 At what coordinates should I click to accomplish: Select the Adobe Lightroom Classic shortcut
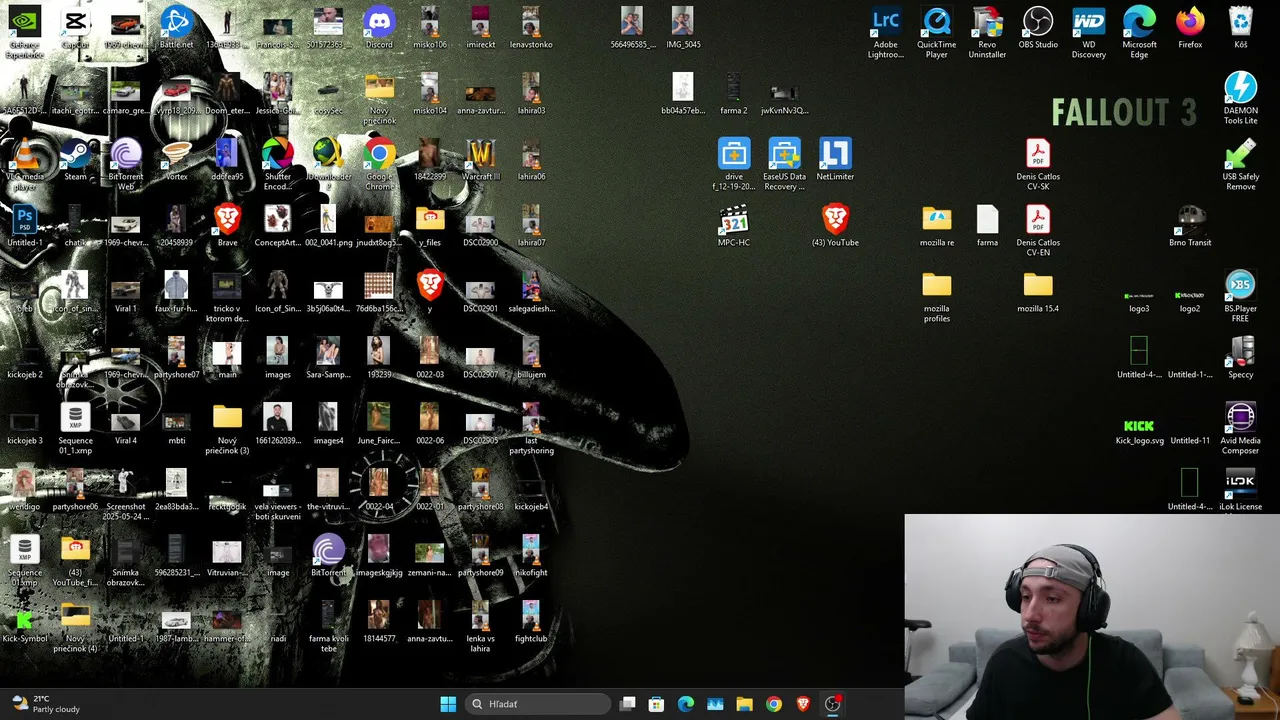tap(886, 33)
